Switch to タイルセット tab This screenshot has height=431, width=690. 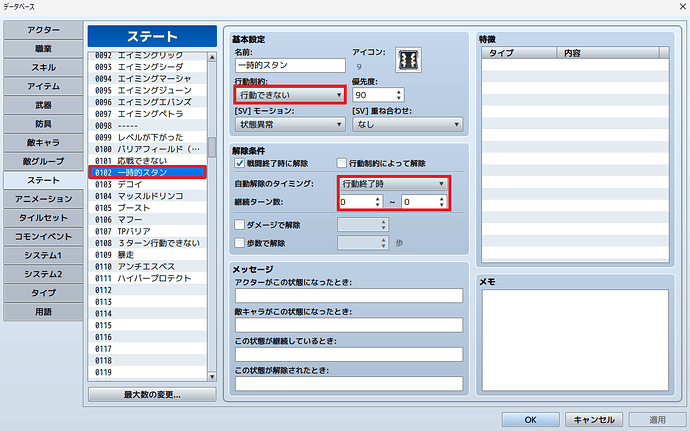43,218
